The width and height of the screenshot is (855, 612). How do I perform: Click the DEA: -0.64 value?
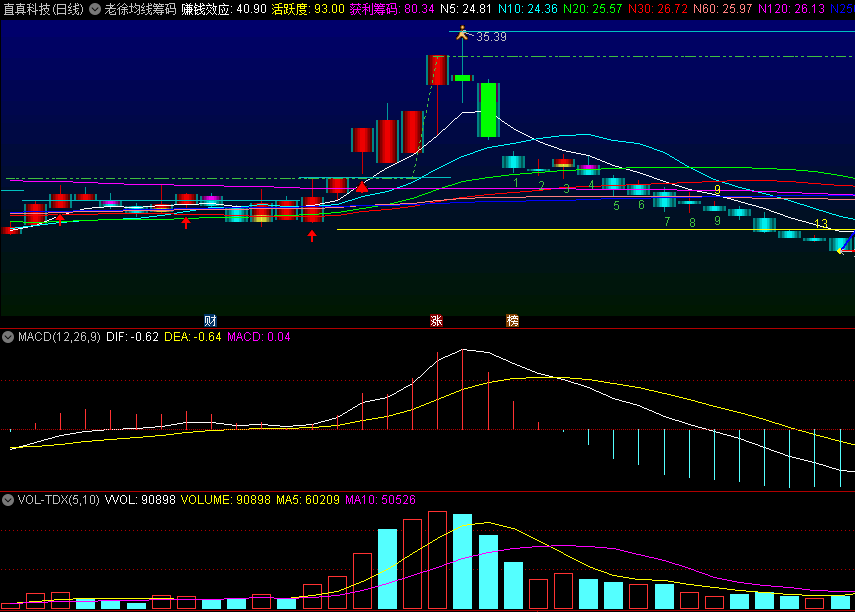tap(193, 337)
